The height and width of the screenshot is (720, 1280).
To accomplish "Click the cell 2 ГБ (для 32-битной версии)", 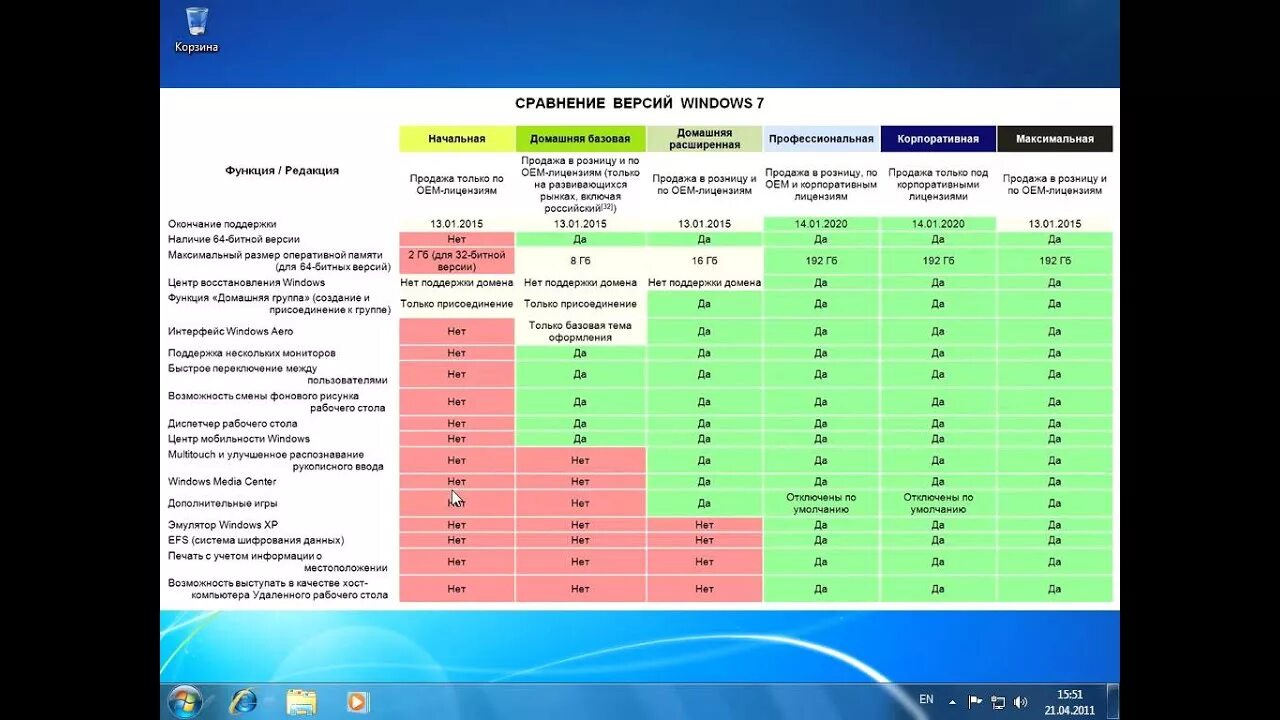I will (x=457, y=261).
